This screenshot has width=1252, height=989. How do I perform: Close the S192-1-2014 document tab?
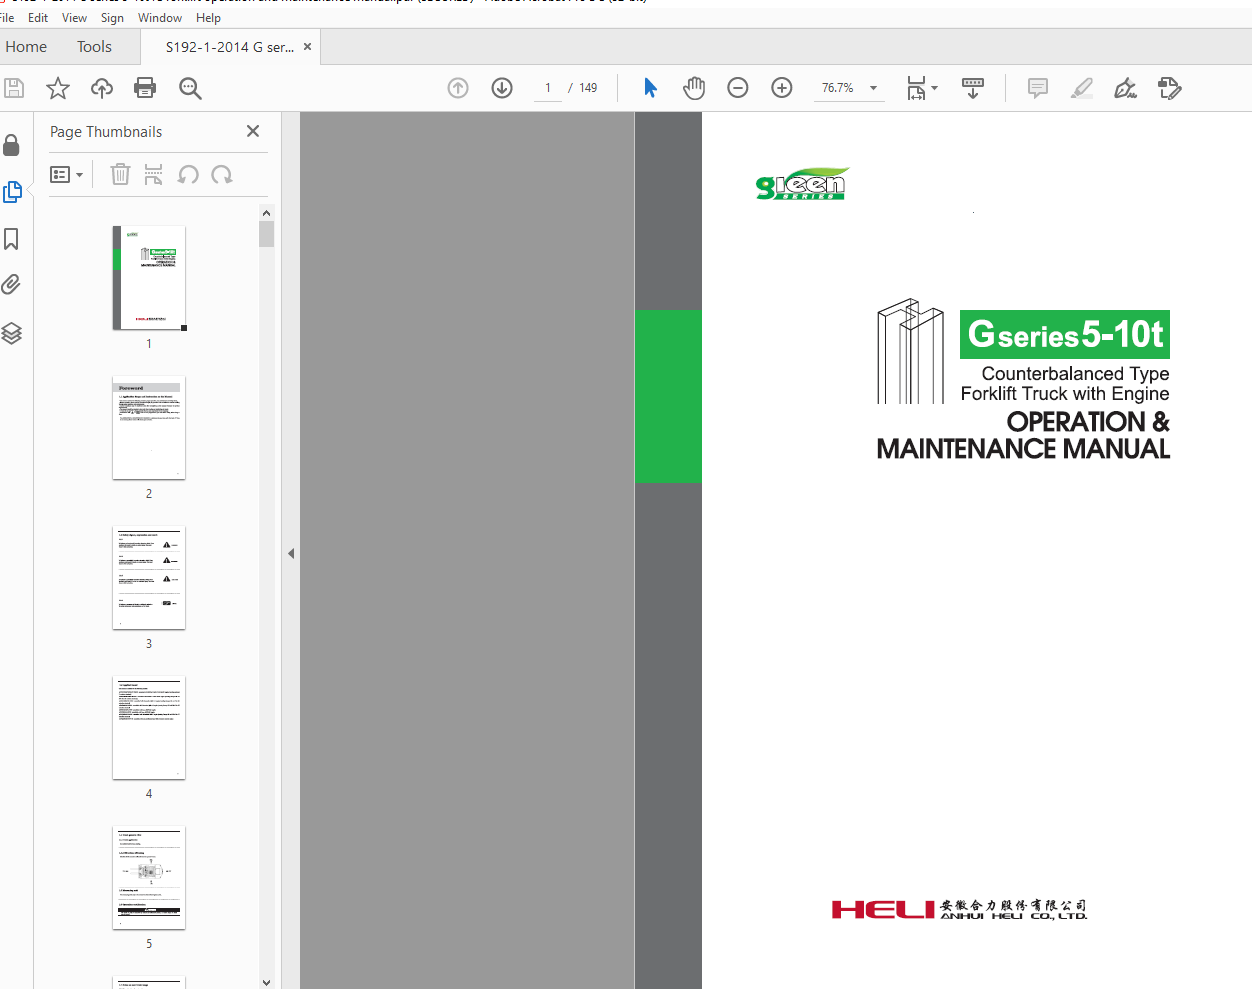(x=307, y=47)
